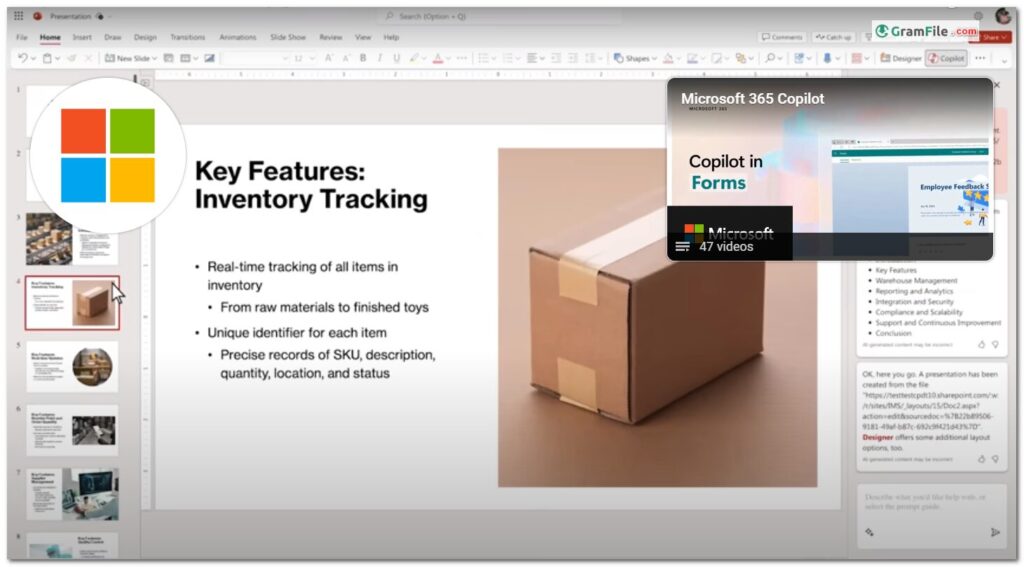Click the Search (Option + Q) box
1024x567 pixels.
500,16
